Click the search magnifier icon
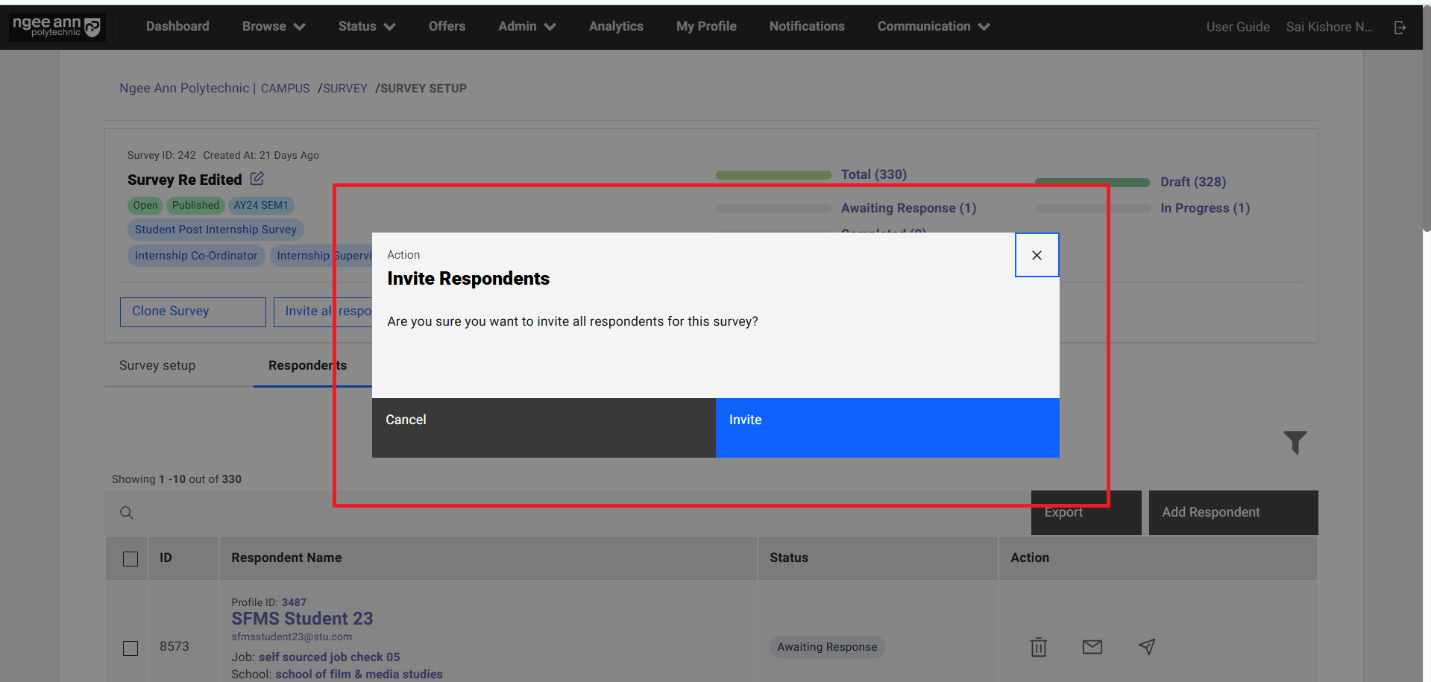This screenshot has width=1431, height=682. click(127, 513)
